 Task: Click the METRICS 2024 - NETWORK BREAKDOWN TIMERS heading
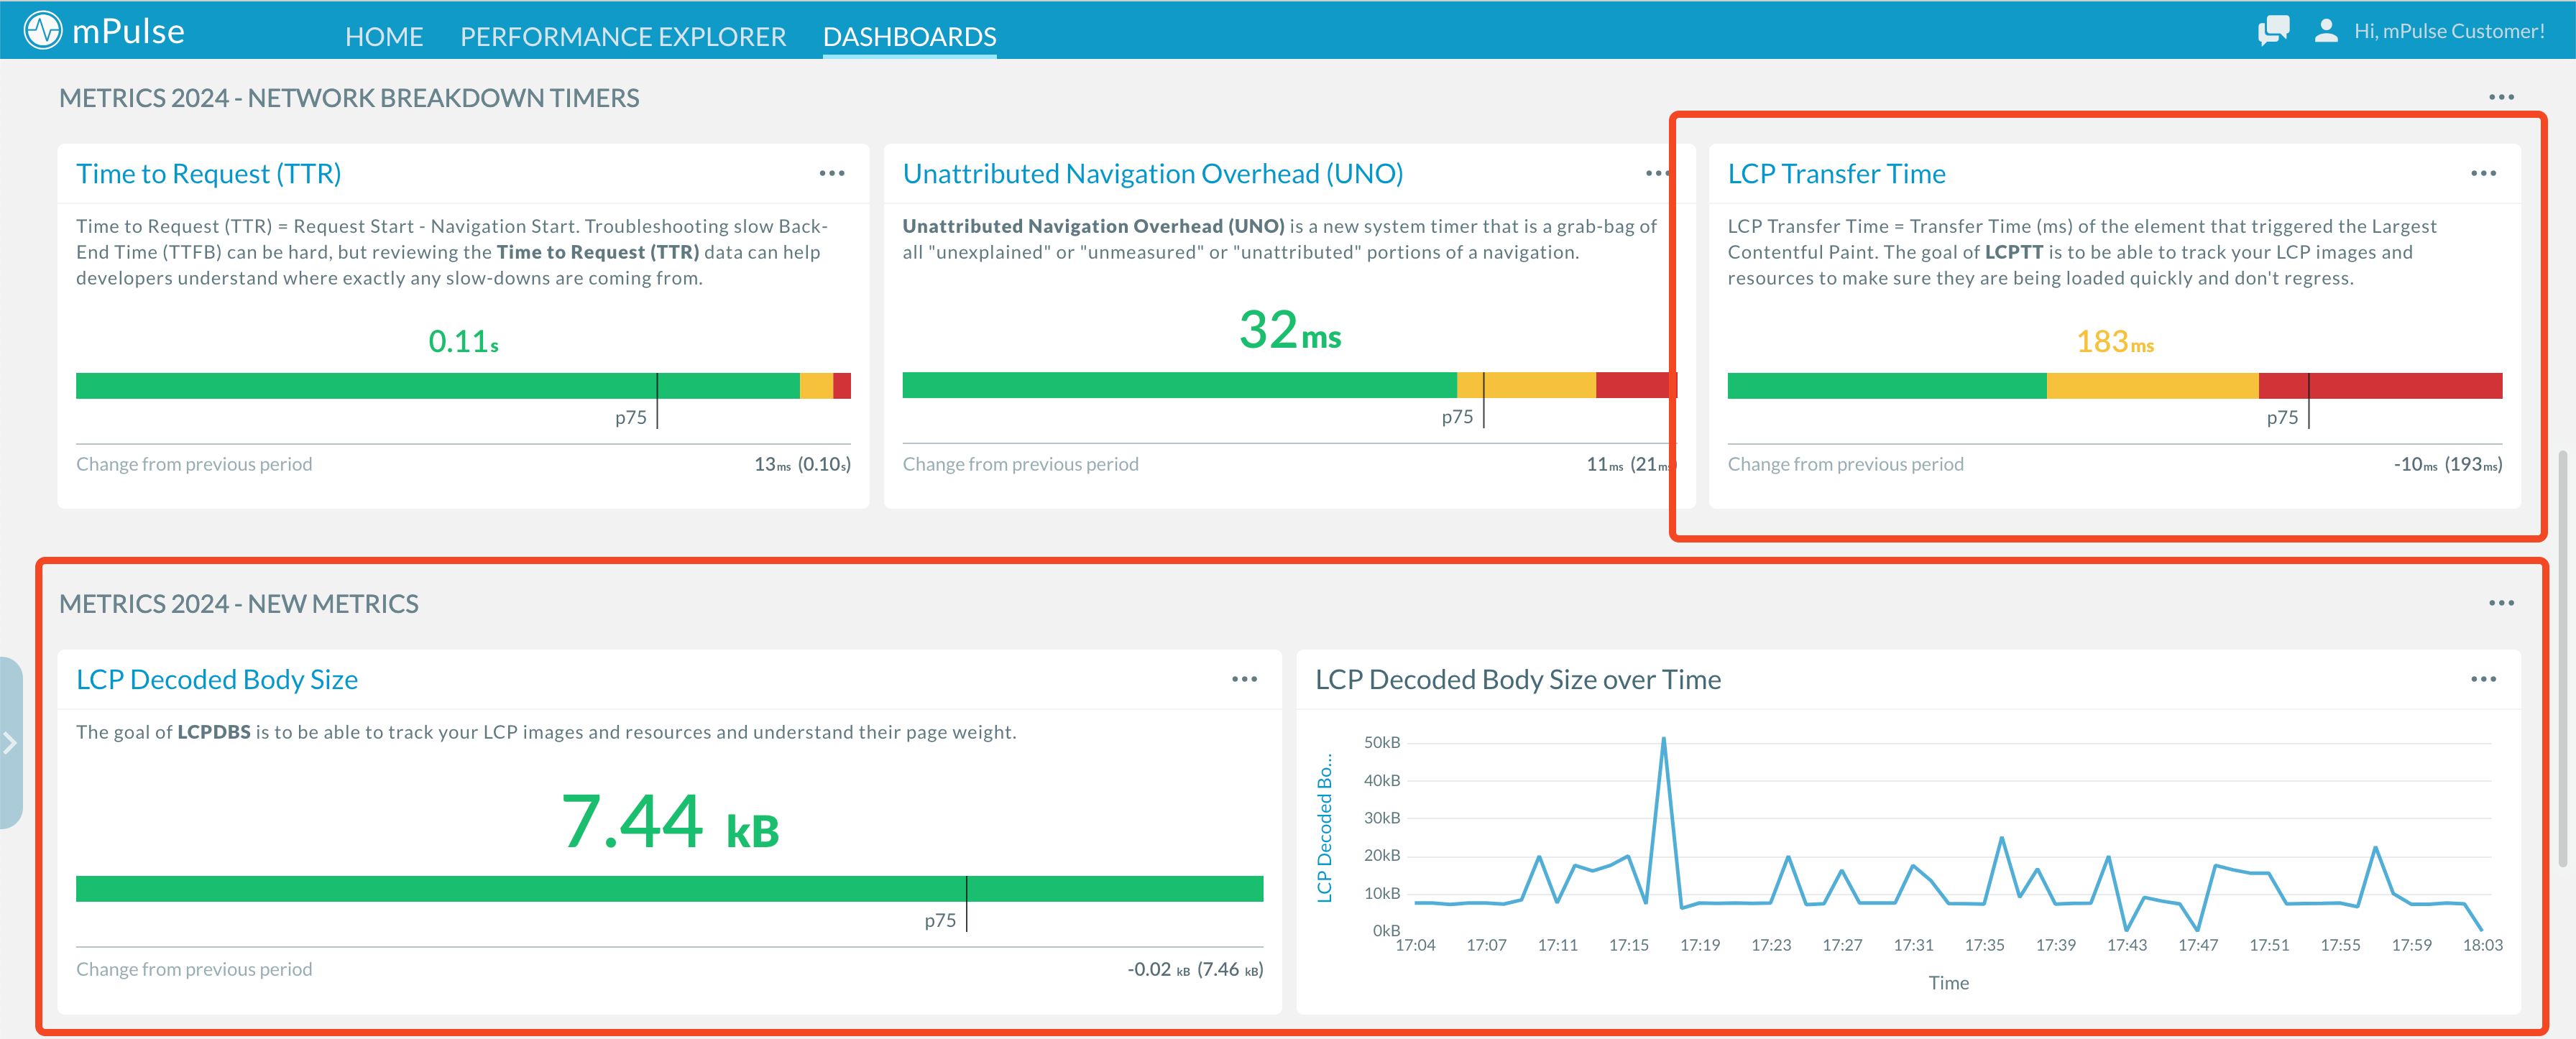point(349,97)
